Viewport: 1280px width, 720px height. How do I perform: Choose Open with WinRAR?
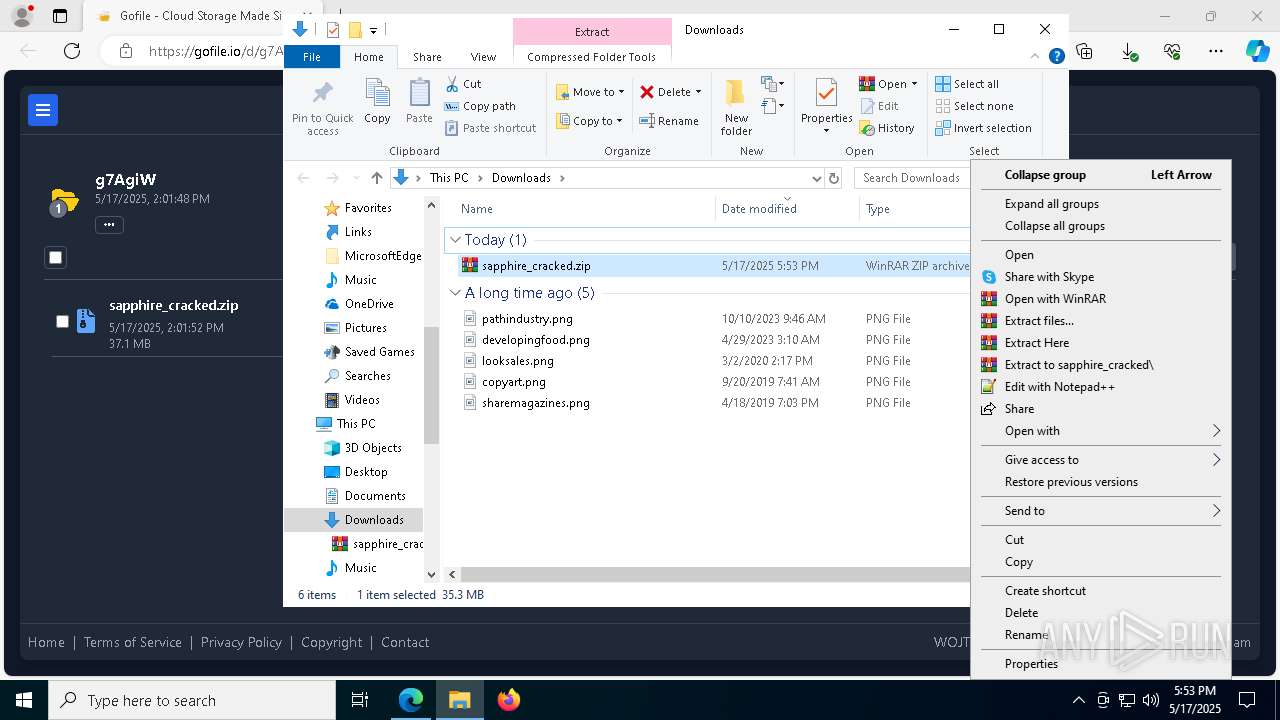1100,299
